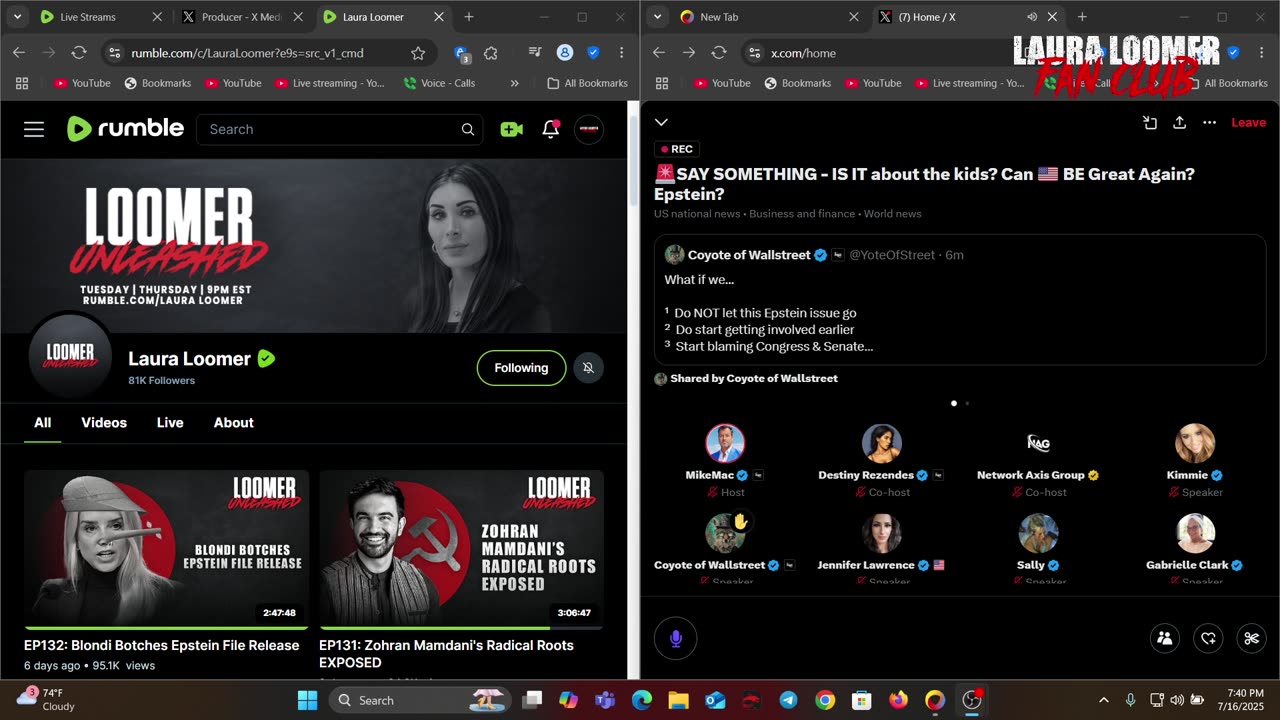The width and height of the screenshot is (1280, 720).
Task: Click the Rumble search input field
Action: click(330, 129)
